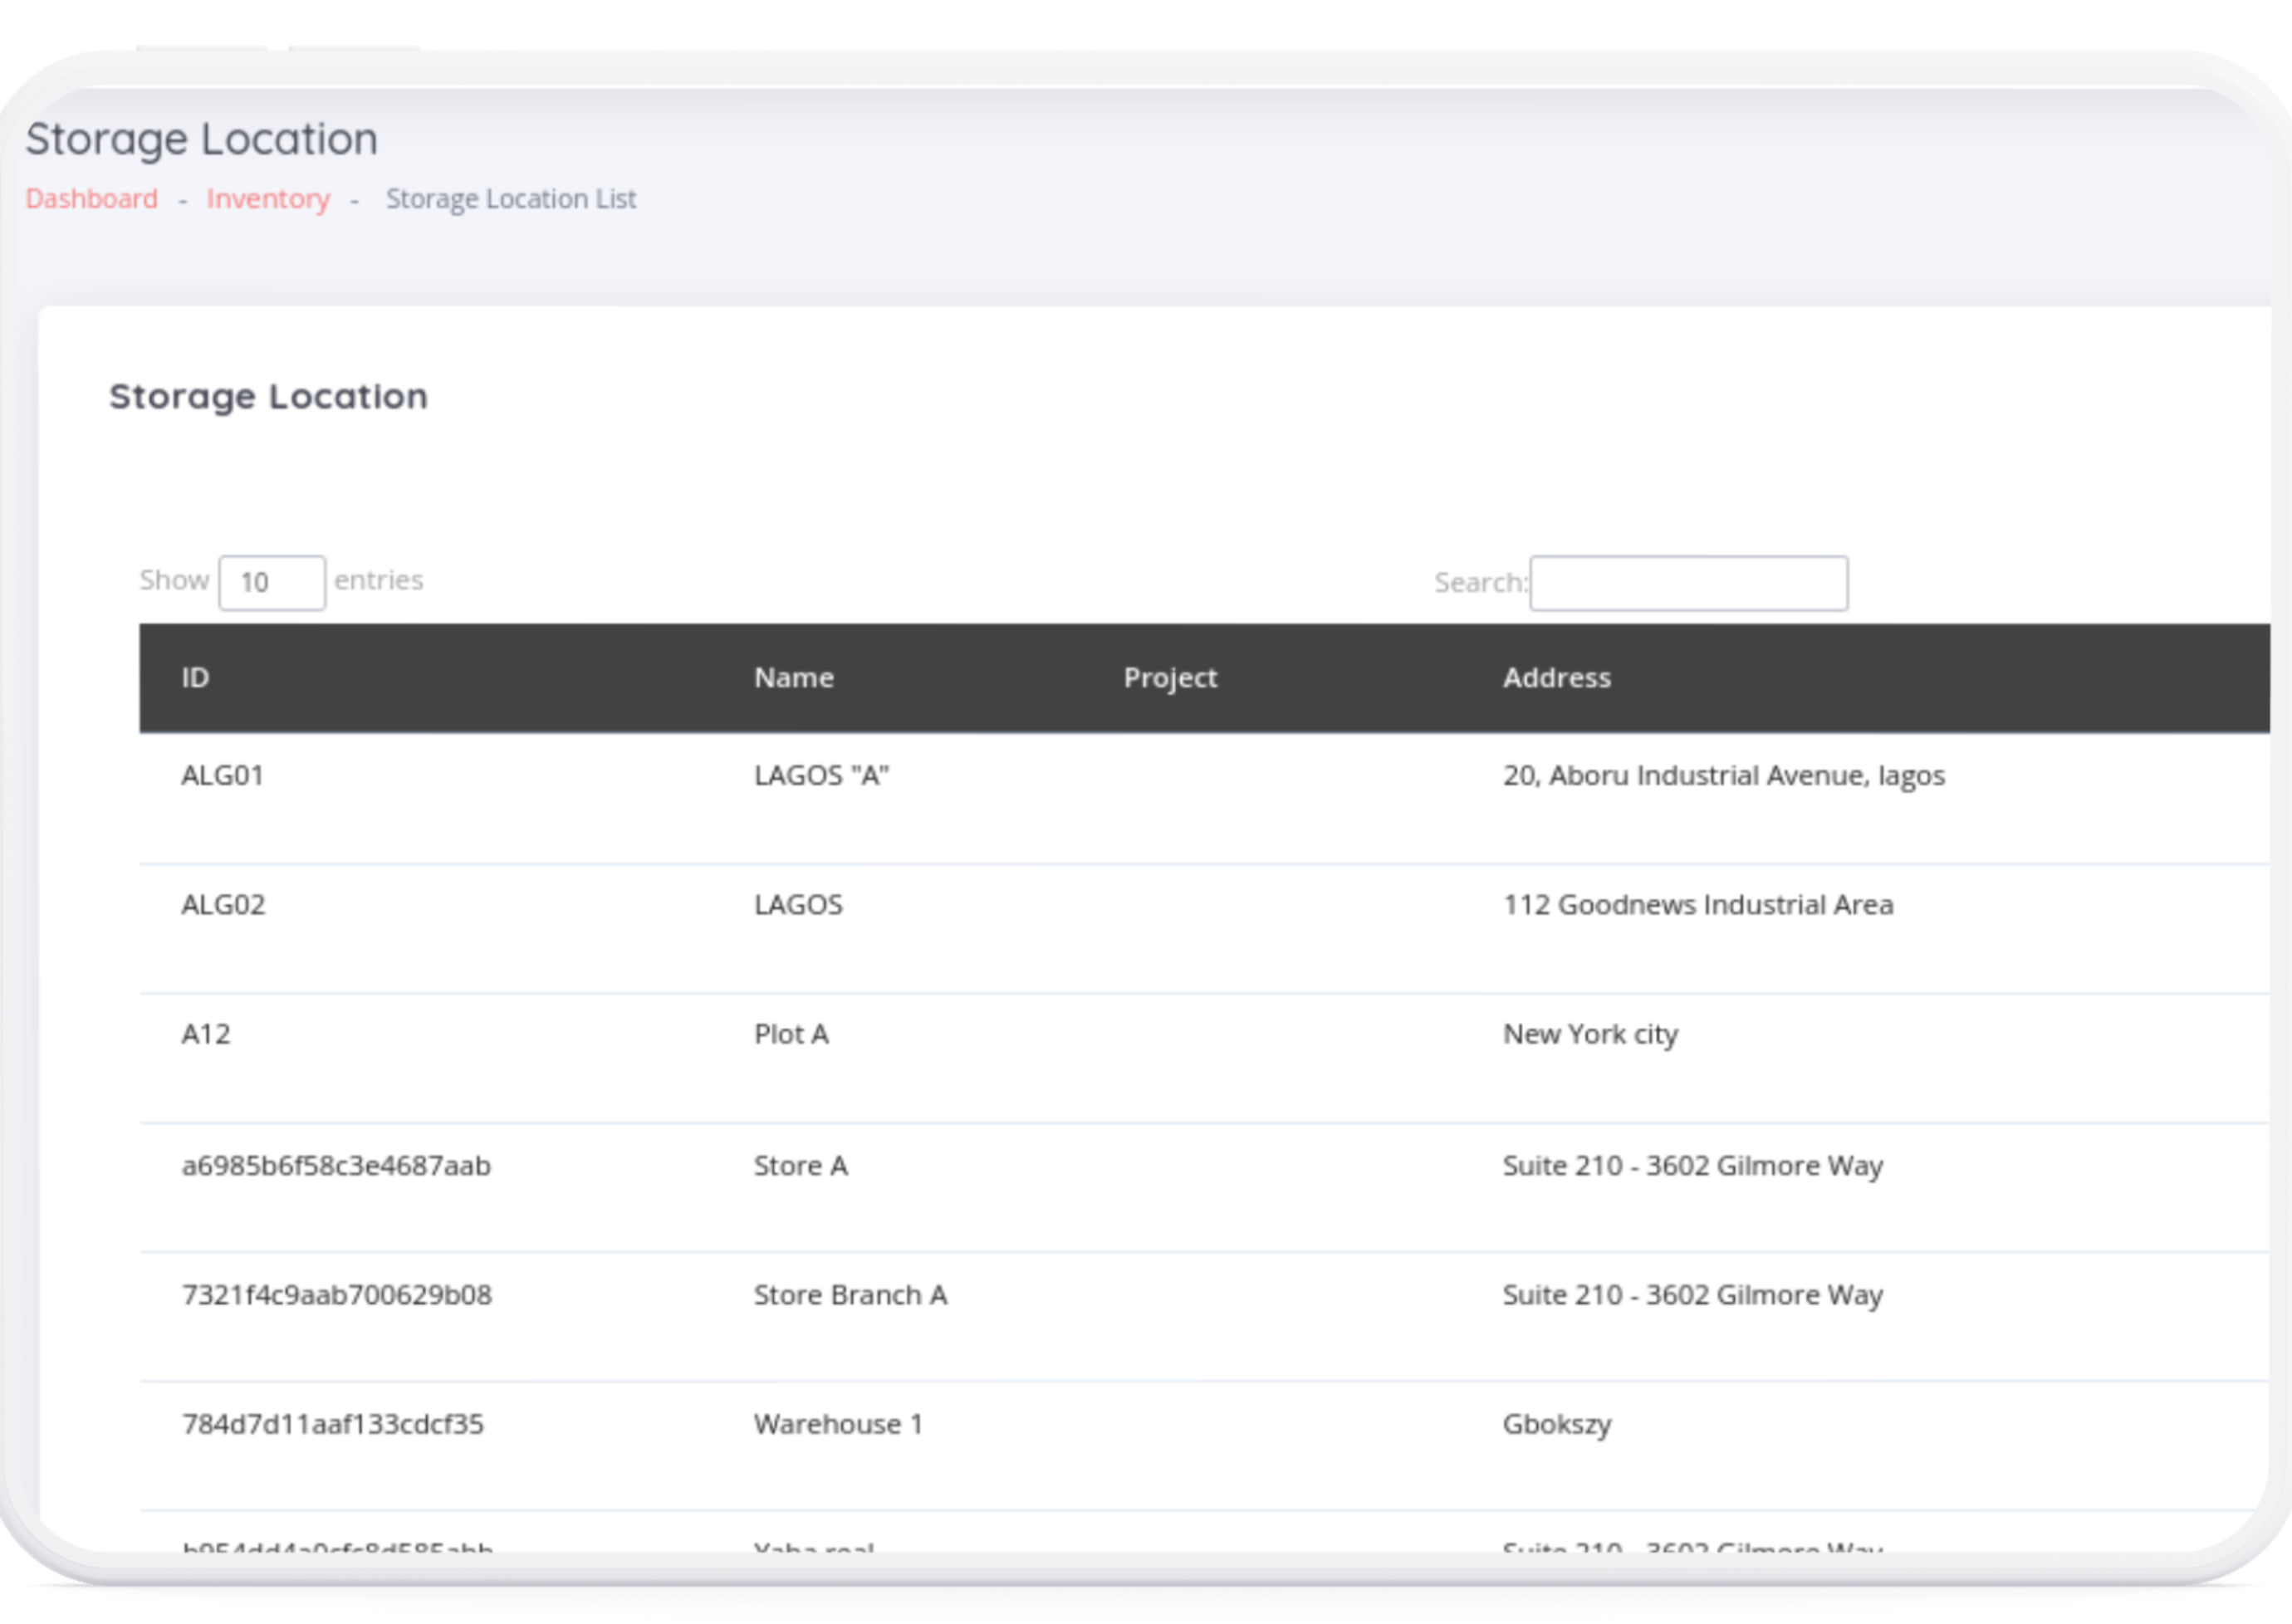Click Storage Location List breadcrumb text
The width and height of the screenshot is (2292, 1624).
510,199
